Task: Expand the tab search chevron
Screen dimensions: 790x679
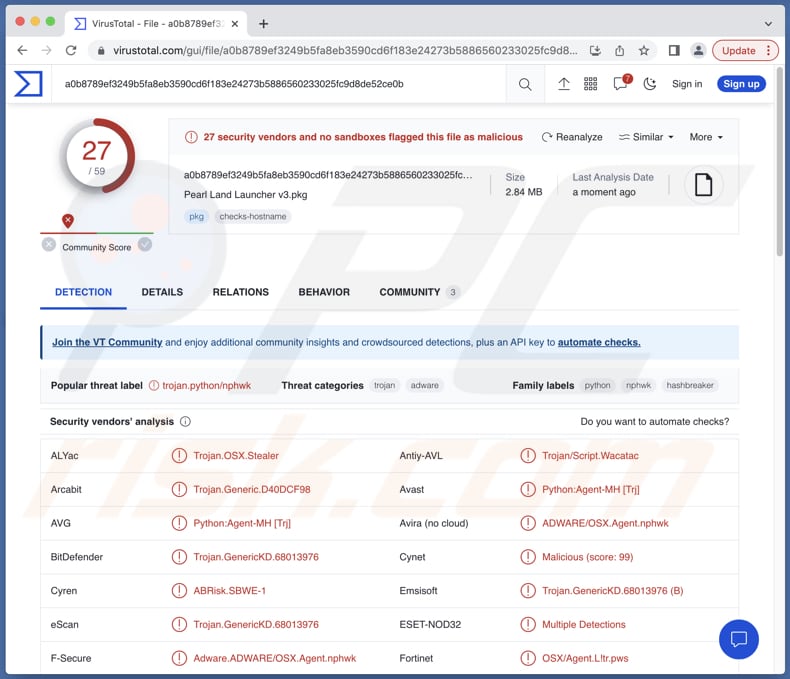Action: pos(768,24)
